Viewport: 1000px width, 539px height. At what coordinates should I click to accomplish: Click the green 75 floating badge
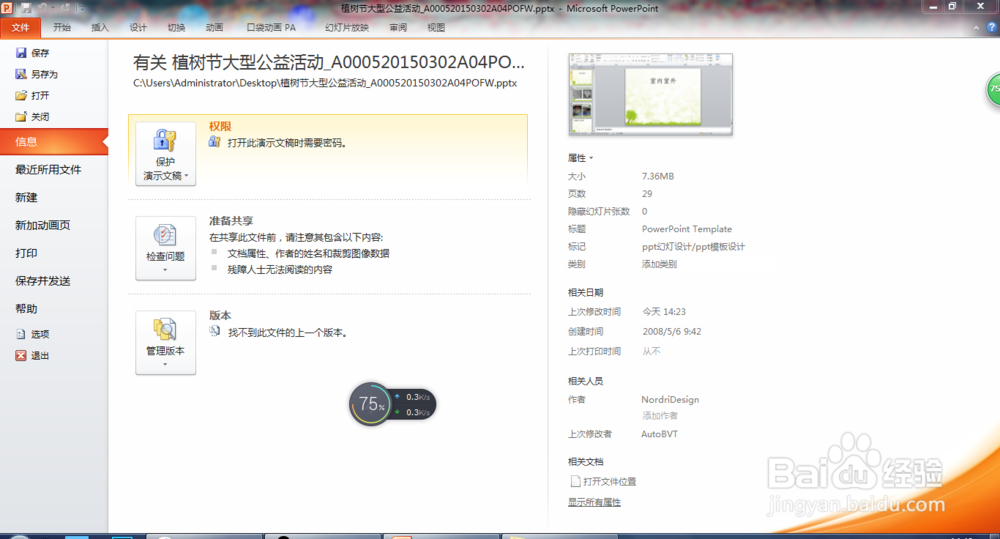[994, 89]
